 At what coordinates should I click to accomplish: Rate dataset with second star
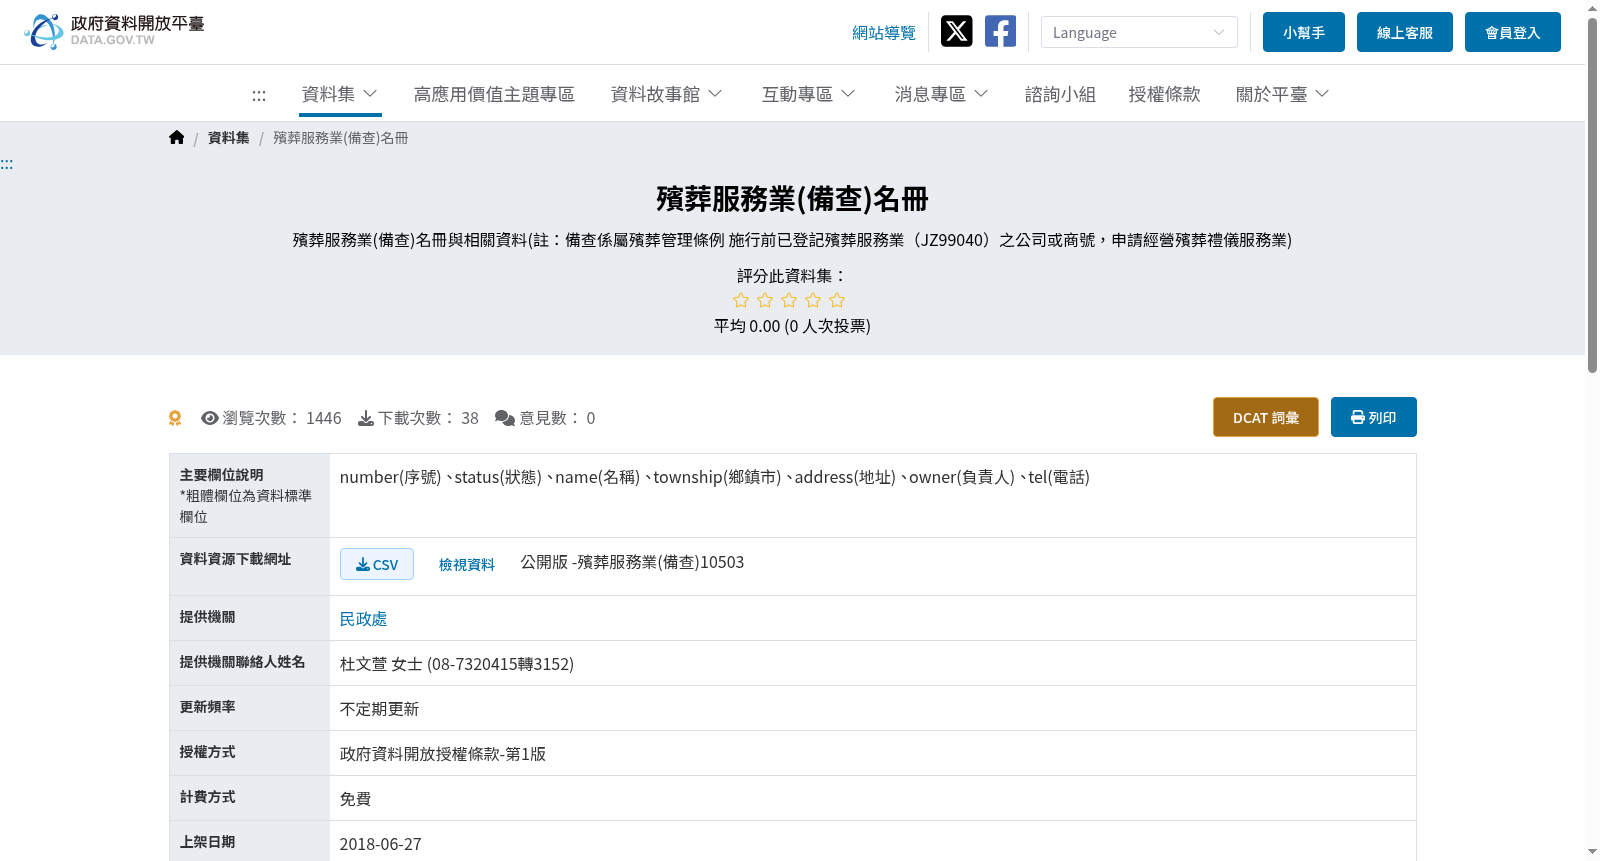pos(765,300)
